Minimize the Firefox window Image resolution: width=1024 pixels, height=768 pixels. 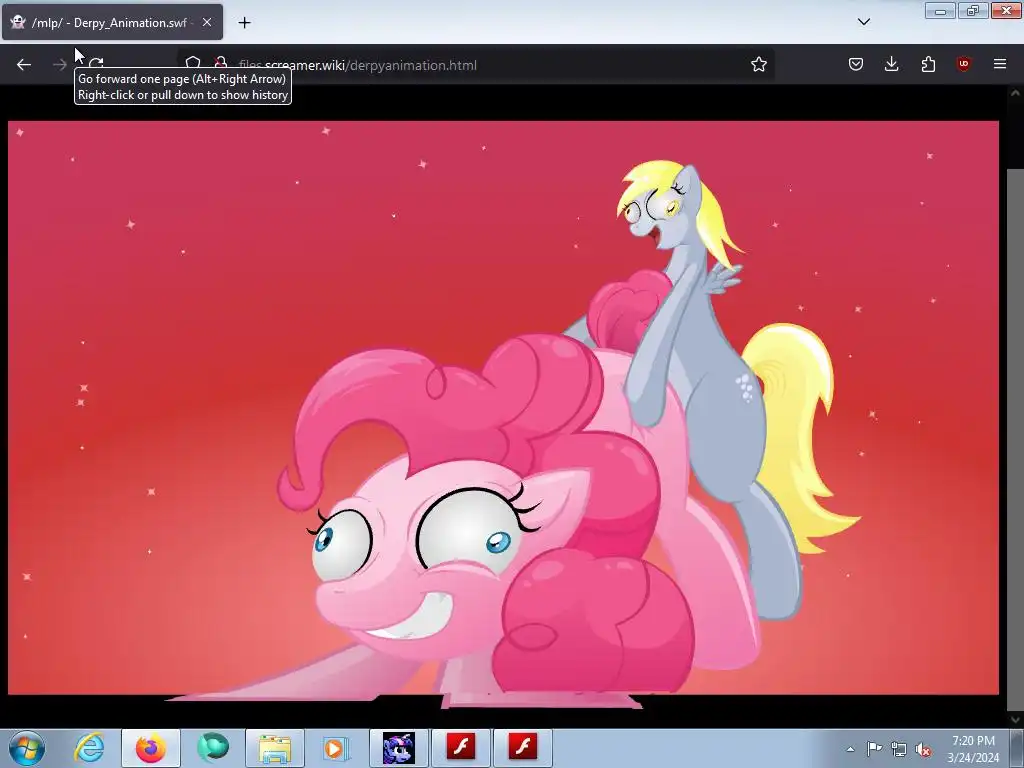(940, 10)
